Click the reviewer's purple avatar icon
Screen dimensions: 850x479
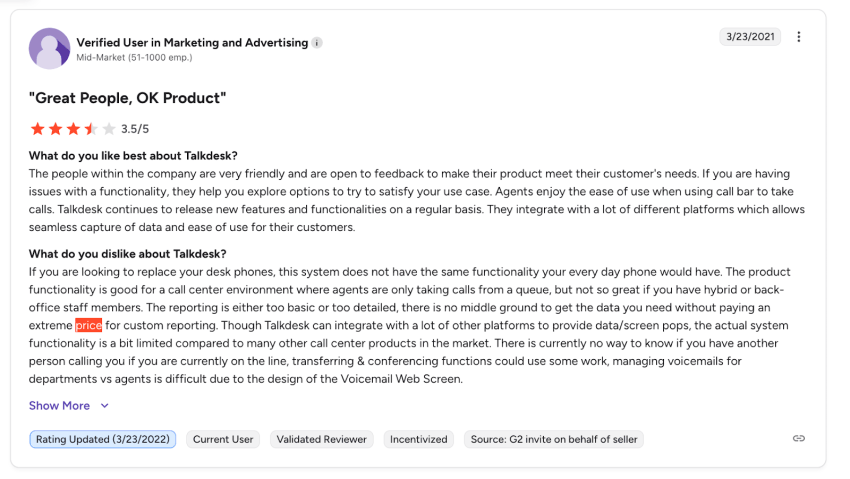49,48
